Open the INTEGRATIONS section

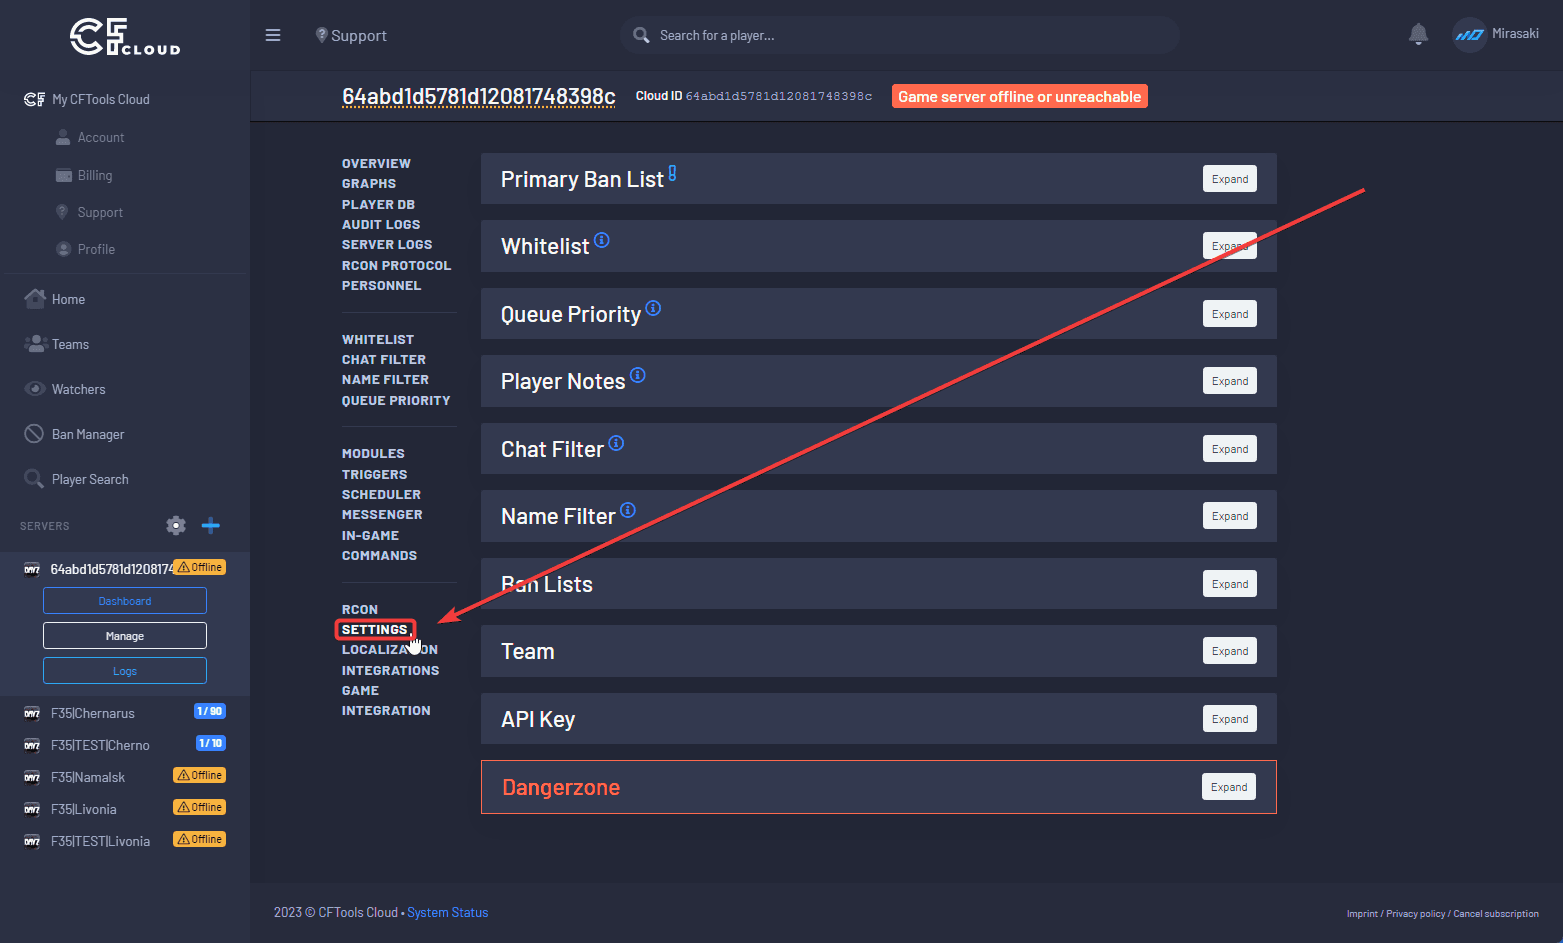point(390,670)
